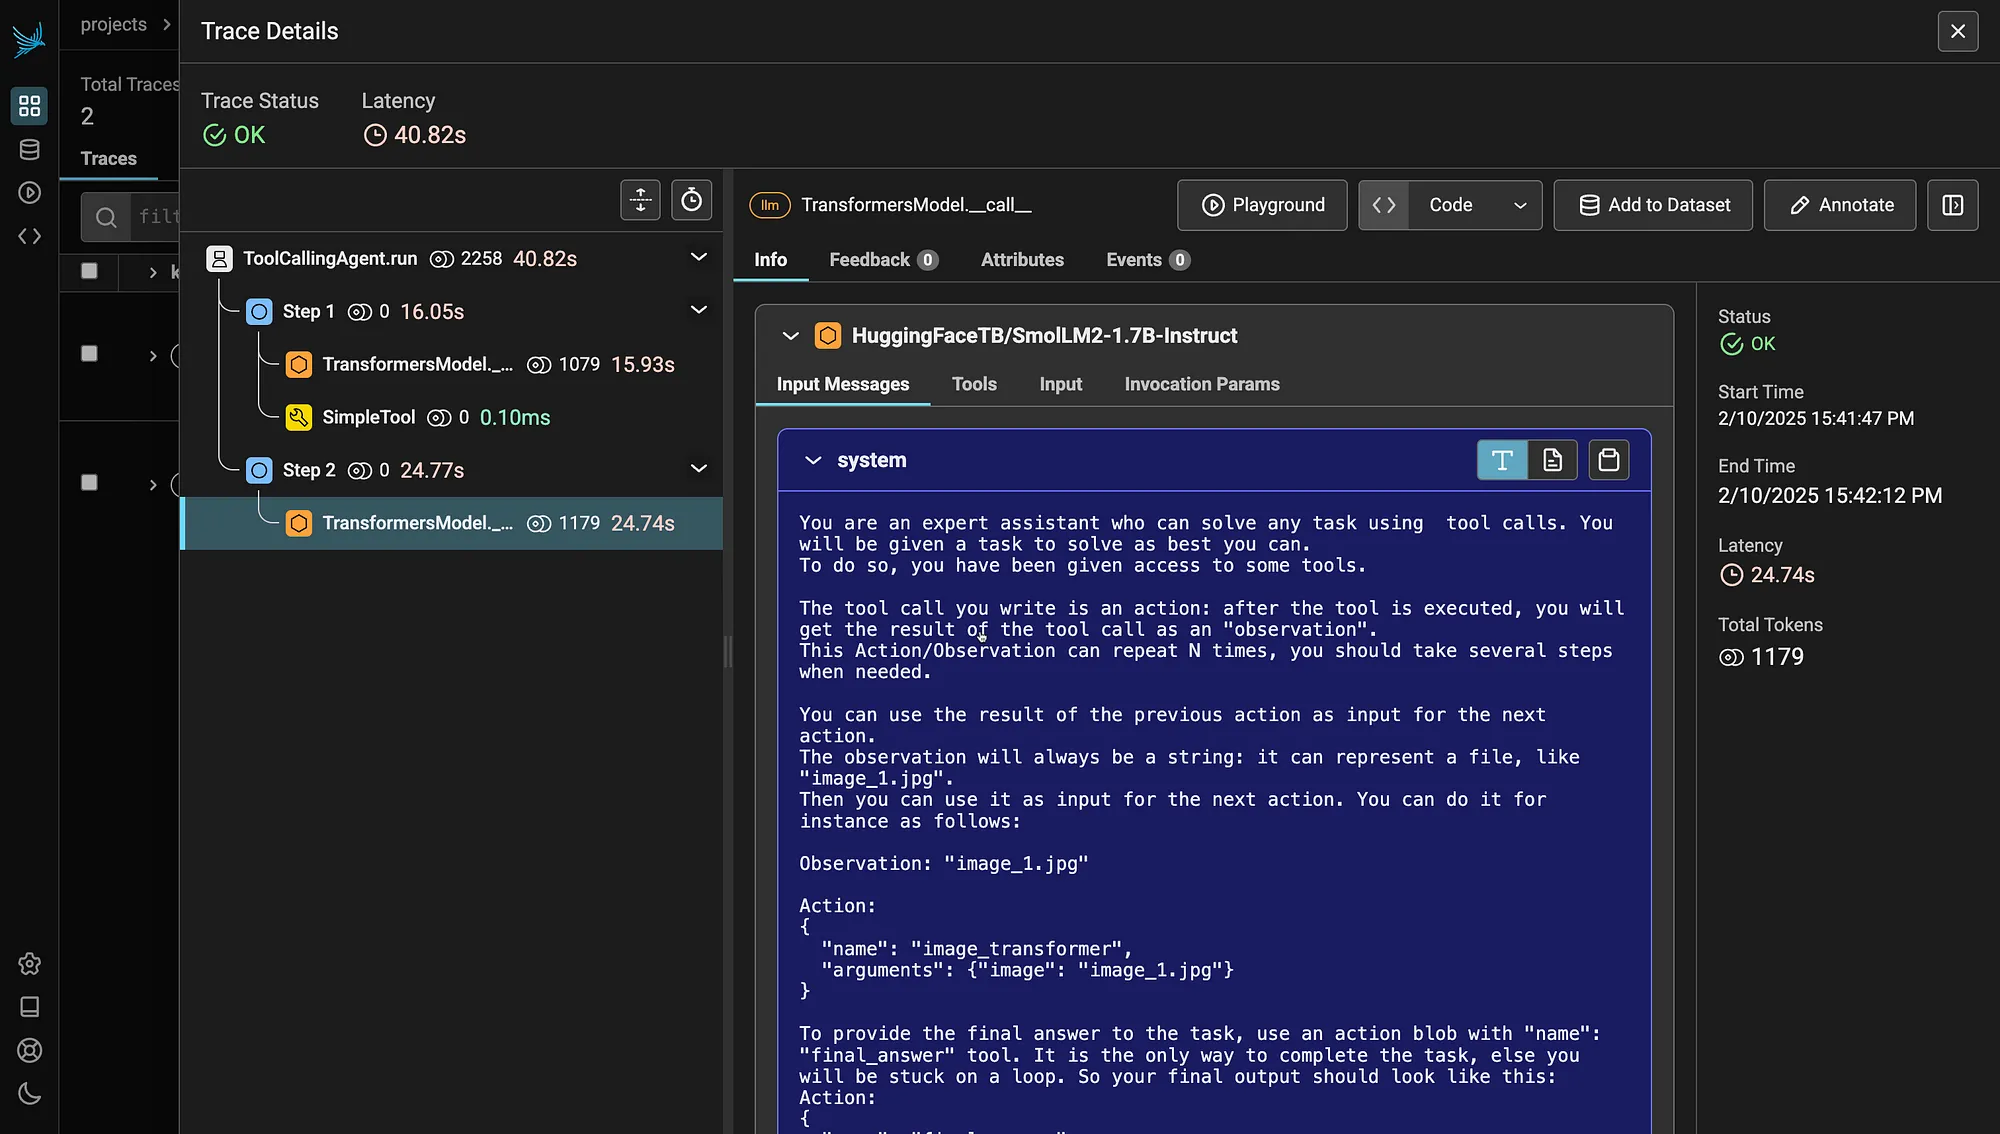This screenshot has height=1134, width=2000.
Task: Collapse the HuggingFaceTB/SmolLM2-1.7B-Instruct section
Action: 790,336
